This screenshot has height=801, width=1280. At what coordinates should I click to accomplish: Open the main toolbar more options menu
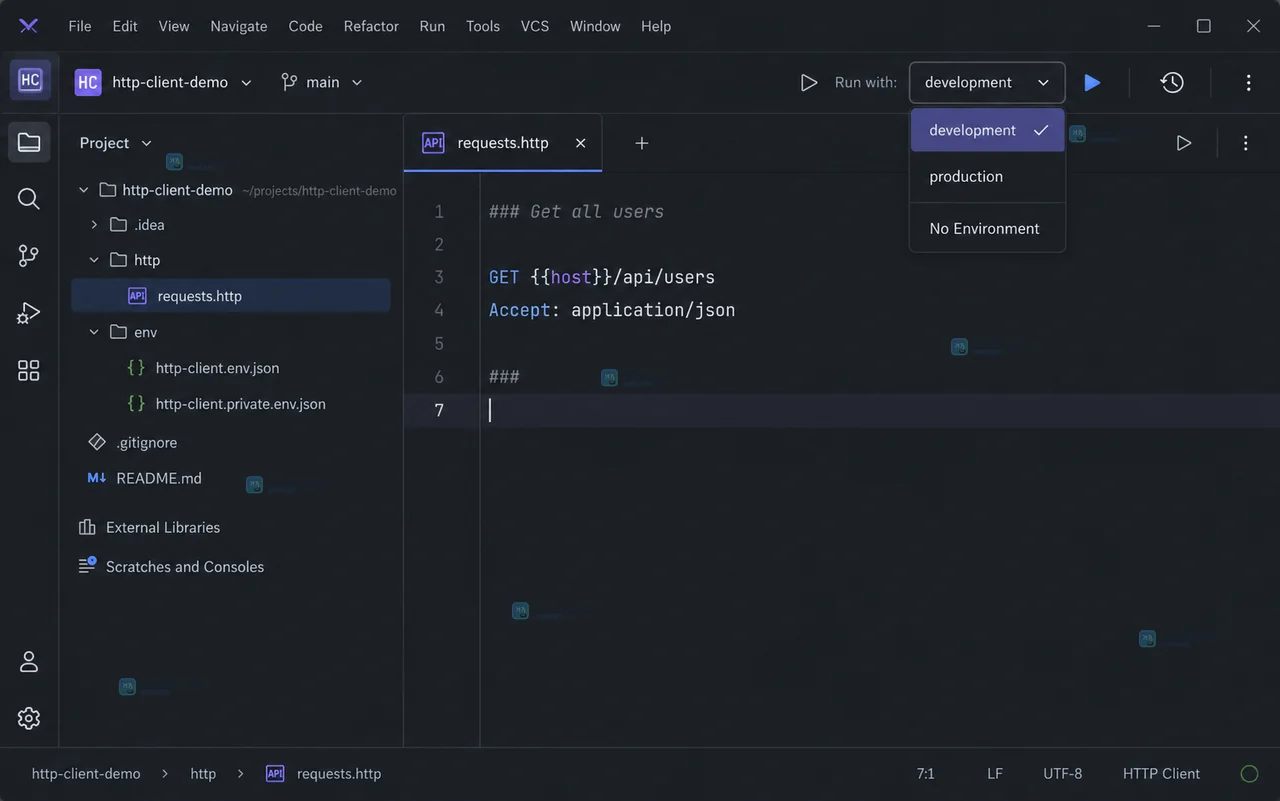(x=1248, y=82)
